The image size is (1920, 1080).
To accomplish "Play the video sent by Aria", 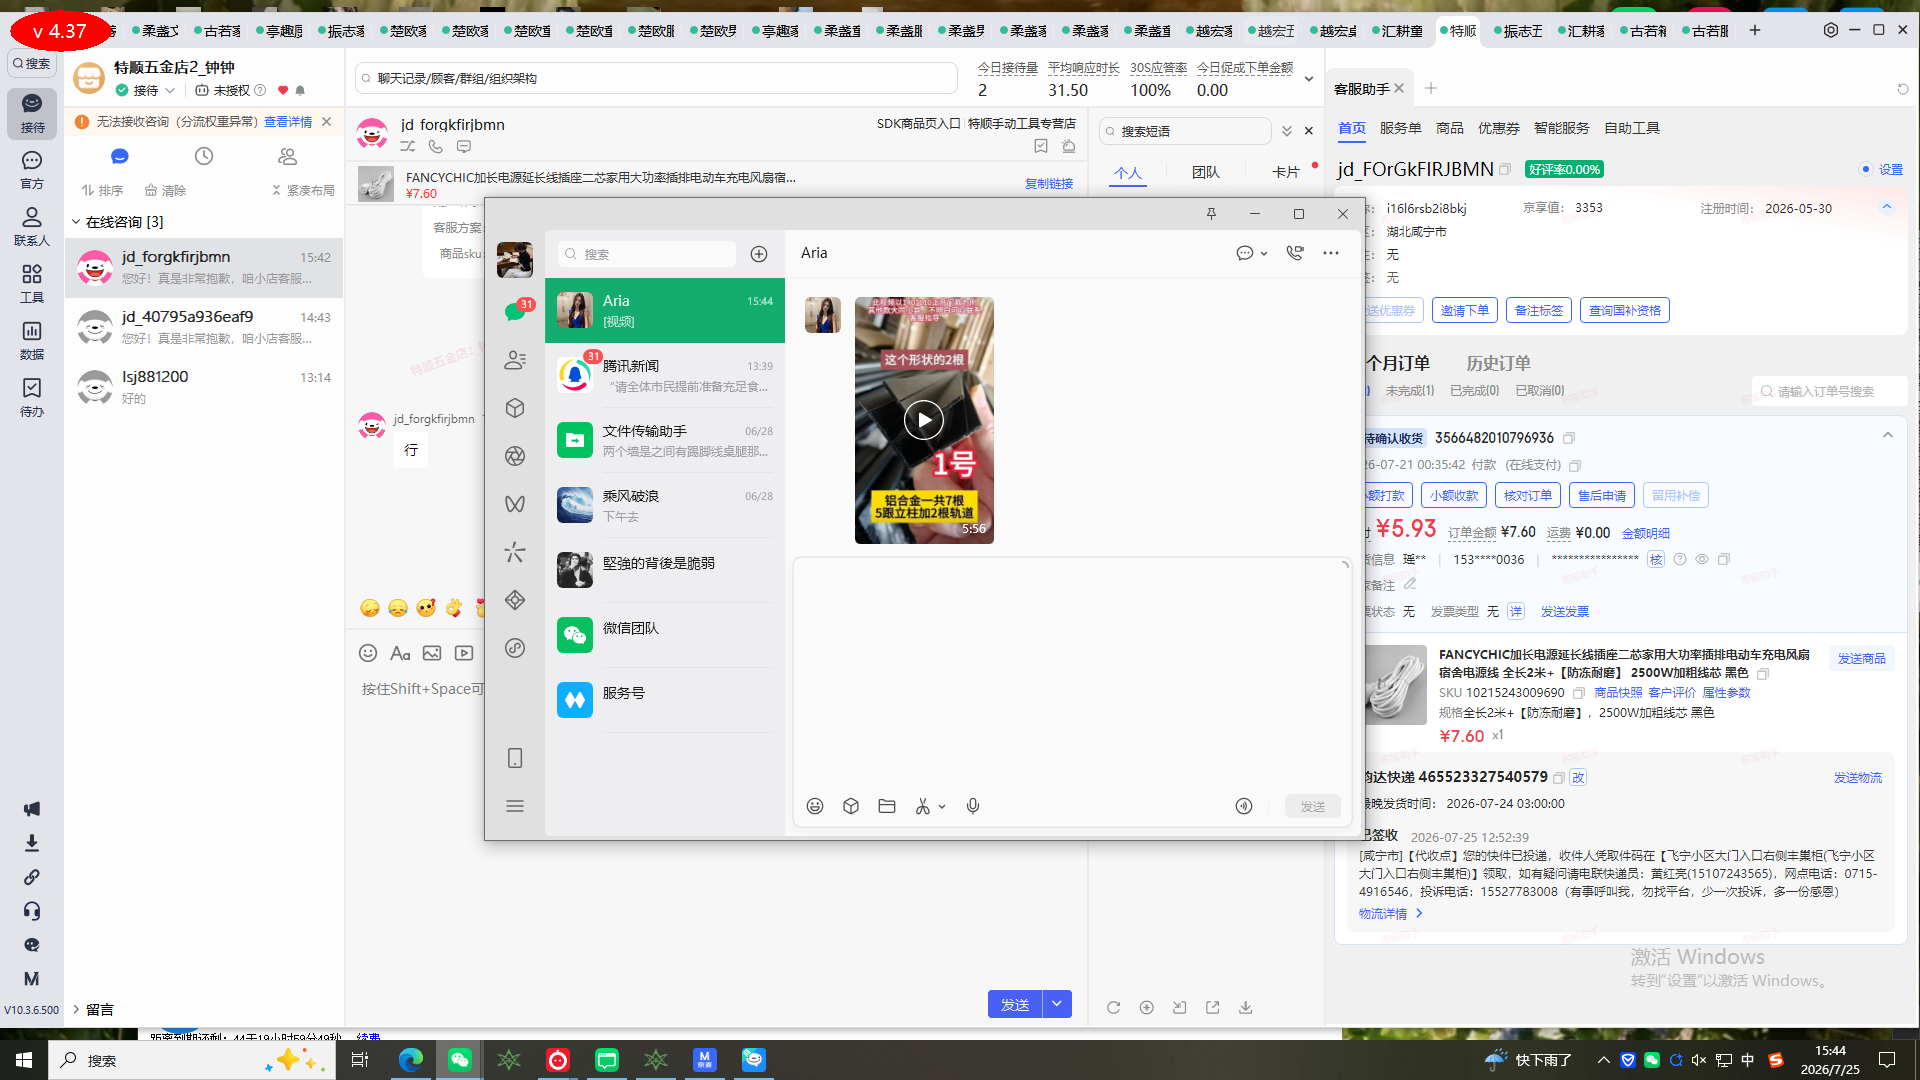I will coord(924,420).
